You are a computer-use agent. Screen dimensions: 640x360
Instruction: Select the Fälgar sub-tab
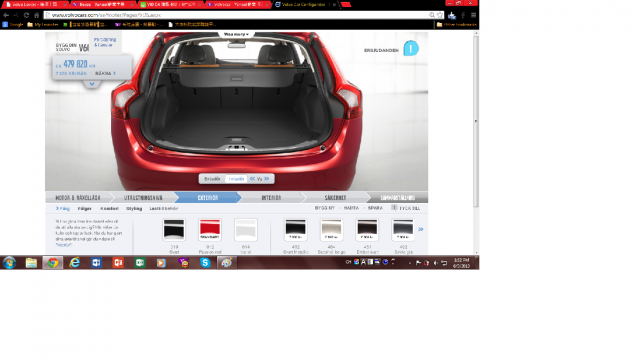84,209
